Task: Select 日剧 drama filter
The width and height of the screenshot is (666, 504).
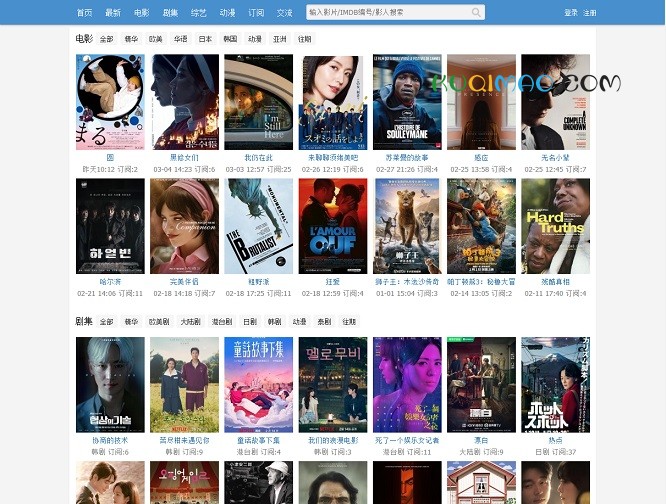Action: coord(250,322)
